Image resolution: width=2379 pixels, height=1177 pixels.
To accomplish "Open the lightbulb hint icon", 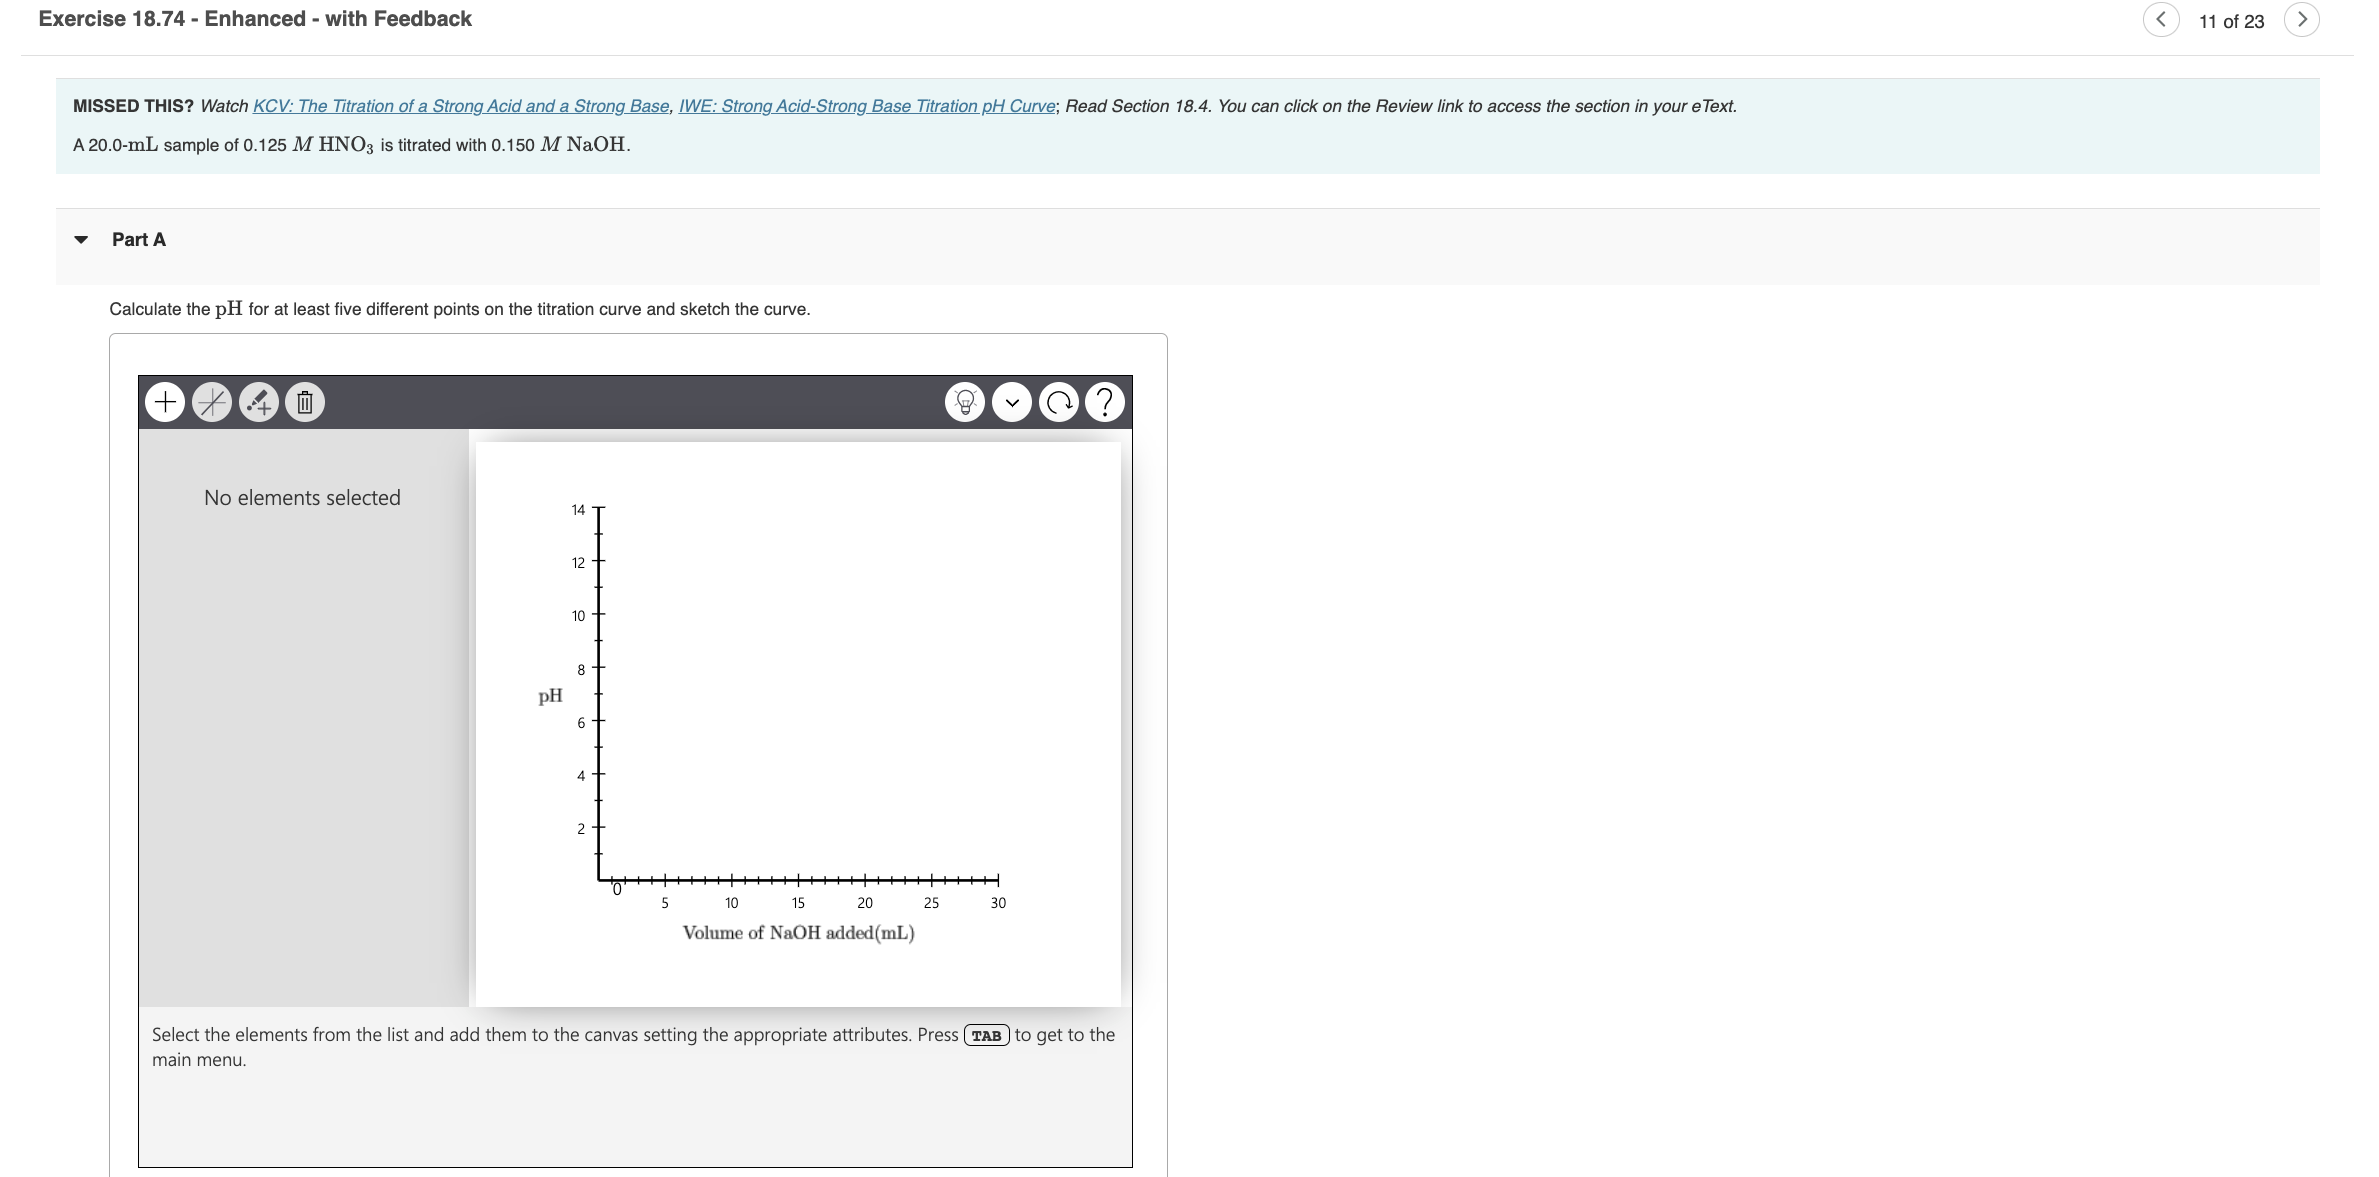I will pyautogui.click(x=965, y=403).
